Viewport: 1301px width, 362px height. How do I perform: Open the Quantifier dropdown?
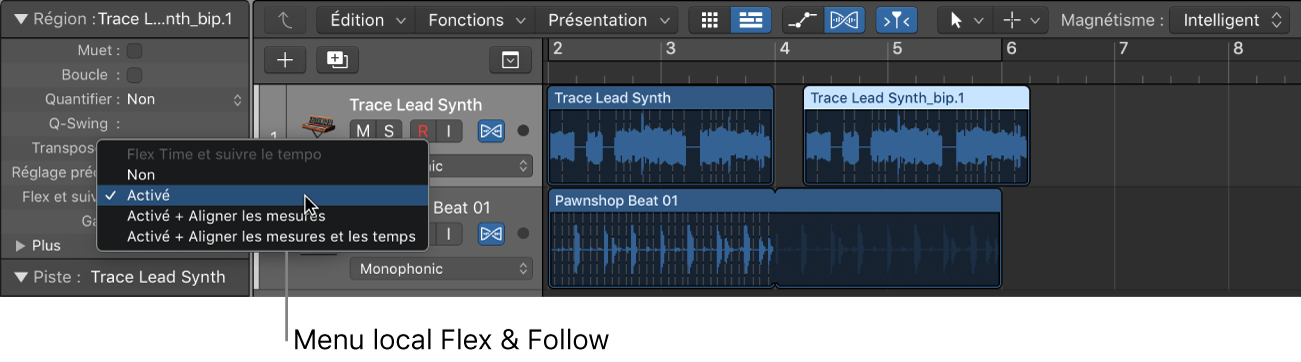point(184,99)
